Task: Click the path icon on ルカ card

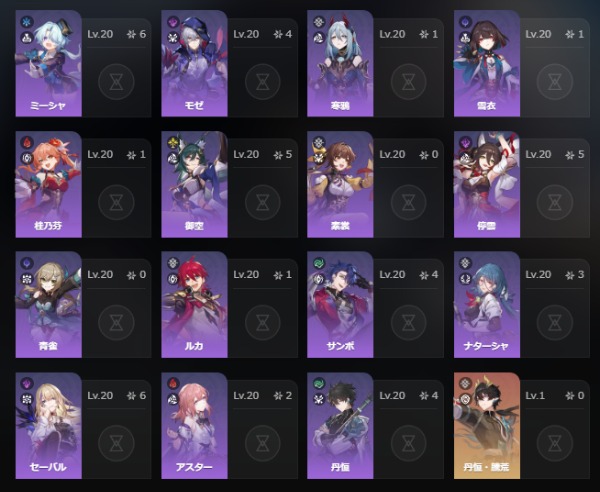Action: click(173, 279)
